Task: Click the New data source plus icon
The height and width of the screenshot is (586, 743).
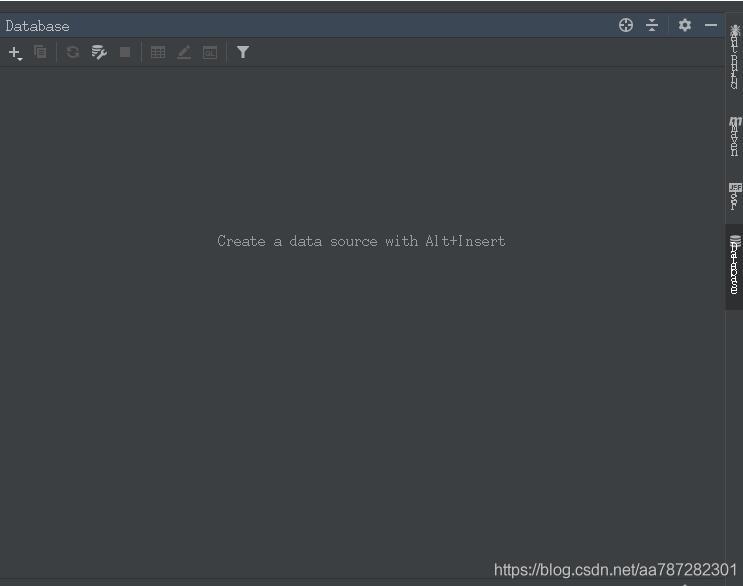Action: tap(14, 52)
